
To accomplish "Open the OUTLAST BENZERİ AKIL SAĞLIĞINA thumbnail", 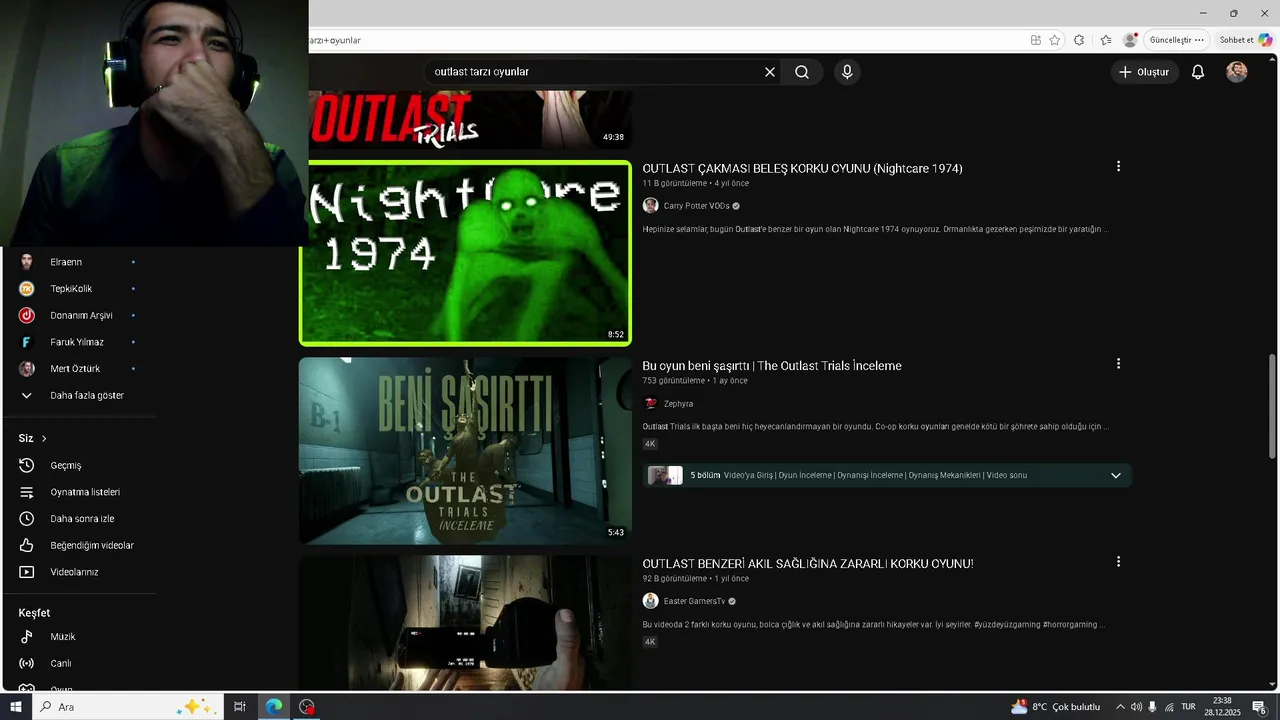I will [465, 623].
